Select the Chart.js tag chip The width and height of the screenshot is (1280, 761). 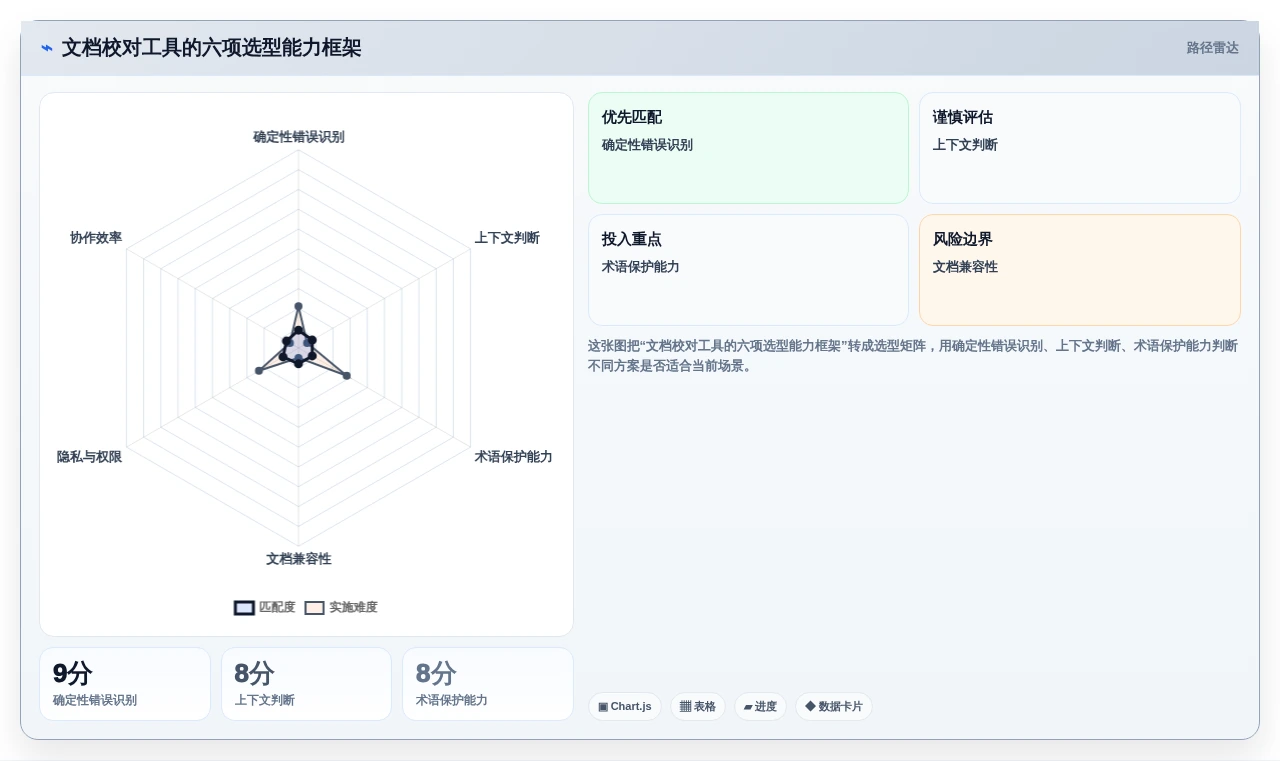[625, 706]
